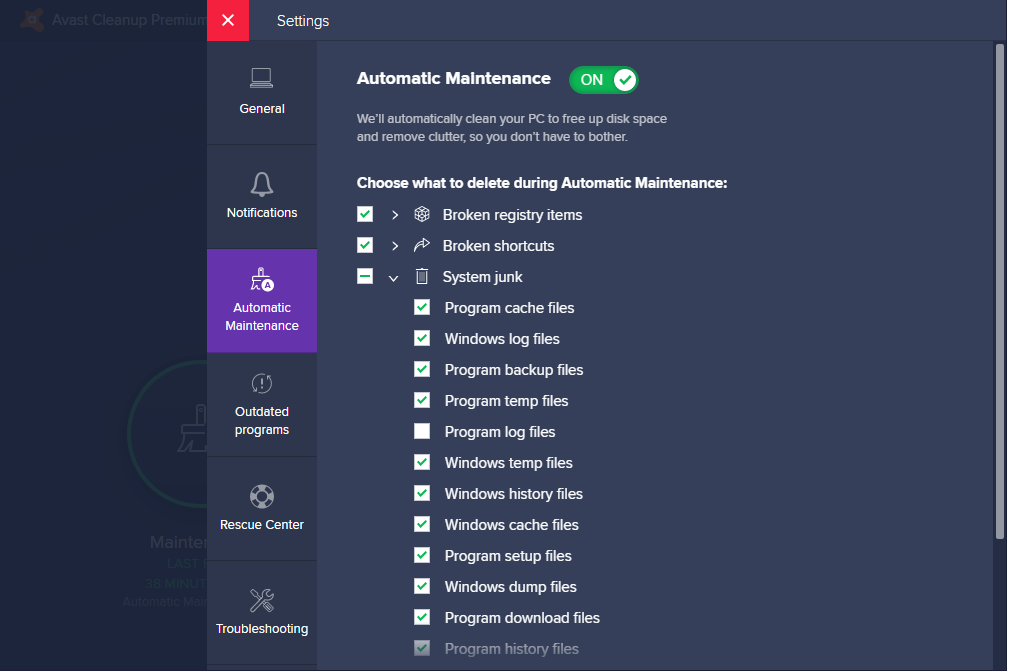1009x671 pixels.
Task: Click the Broken registry items cube icon
Action: coord(421,214)
